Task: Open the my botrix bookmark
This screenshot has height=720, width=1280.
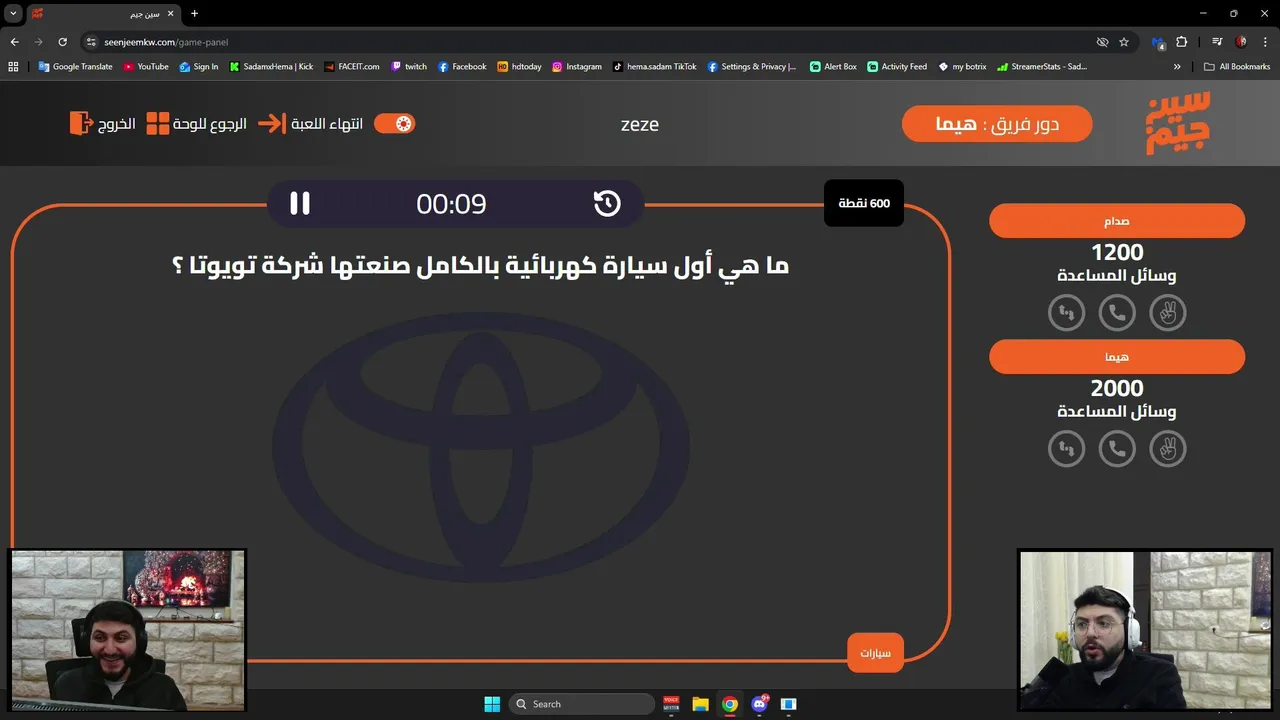Action: point(962,67)
